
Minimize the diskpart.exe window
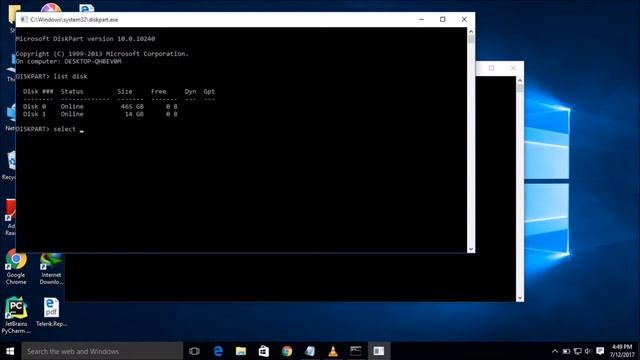click(x=422, y=19)
